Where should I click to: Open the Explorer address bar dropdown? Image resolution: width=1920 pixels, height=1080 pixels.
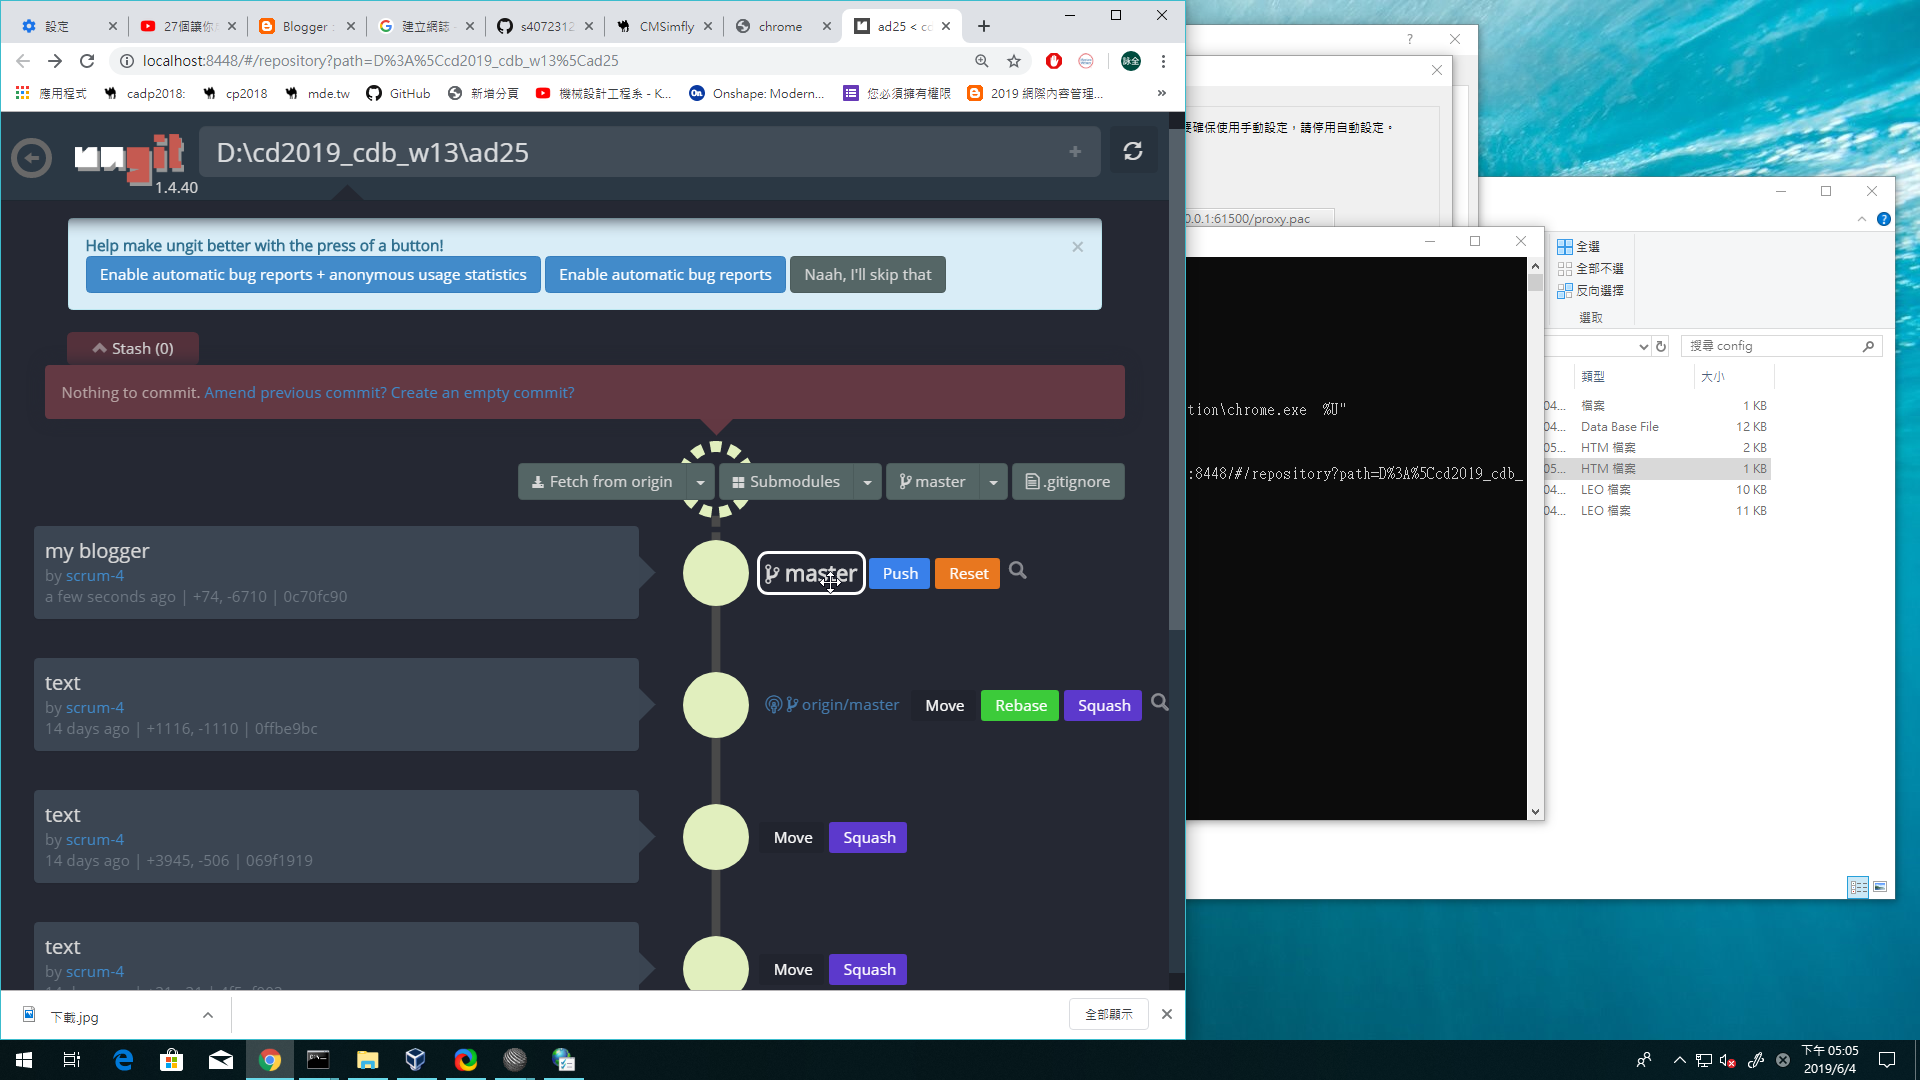pyautogui.click(x=1643, y=347)
